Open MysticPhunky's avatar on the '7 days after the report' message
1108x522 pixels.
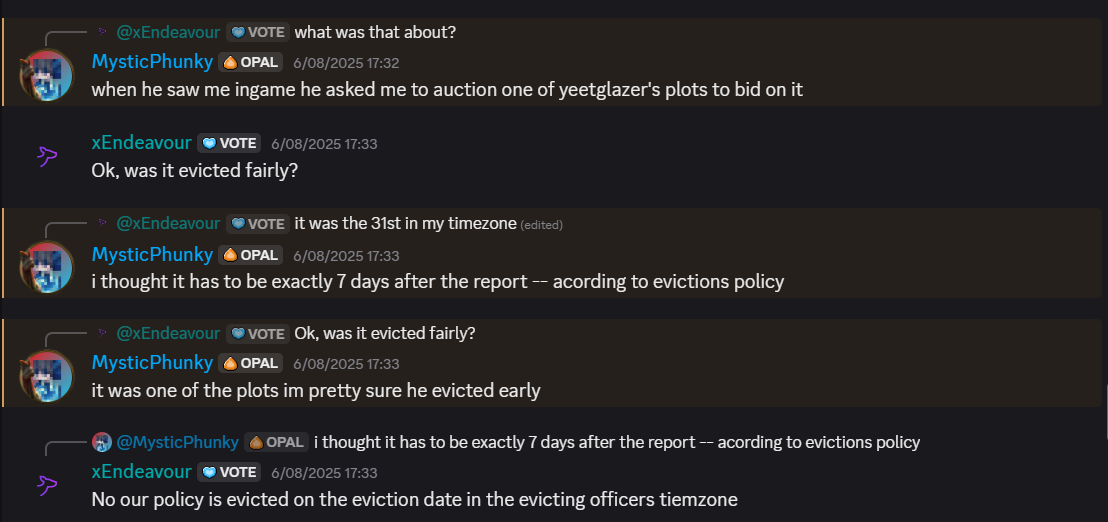coord(46,267)
